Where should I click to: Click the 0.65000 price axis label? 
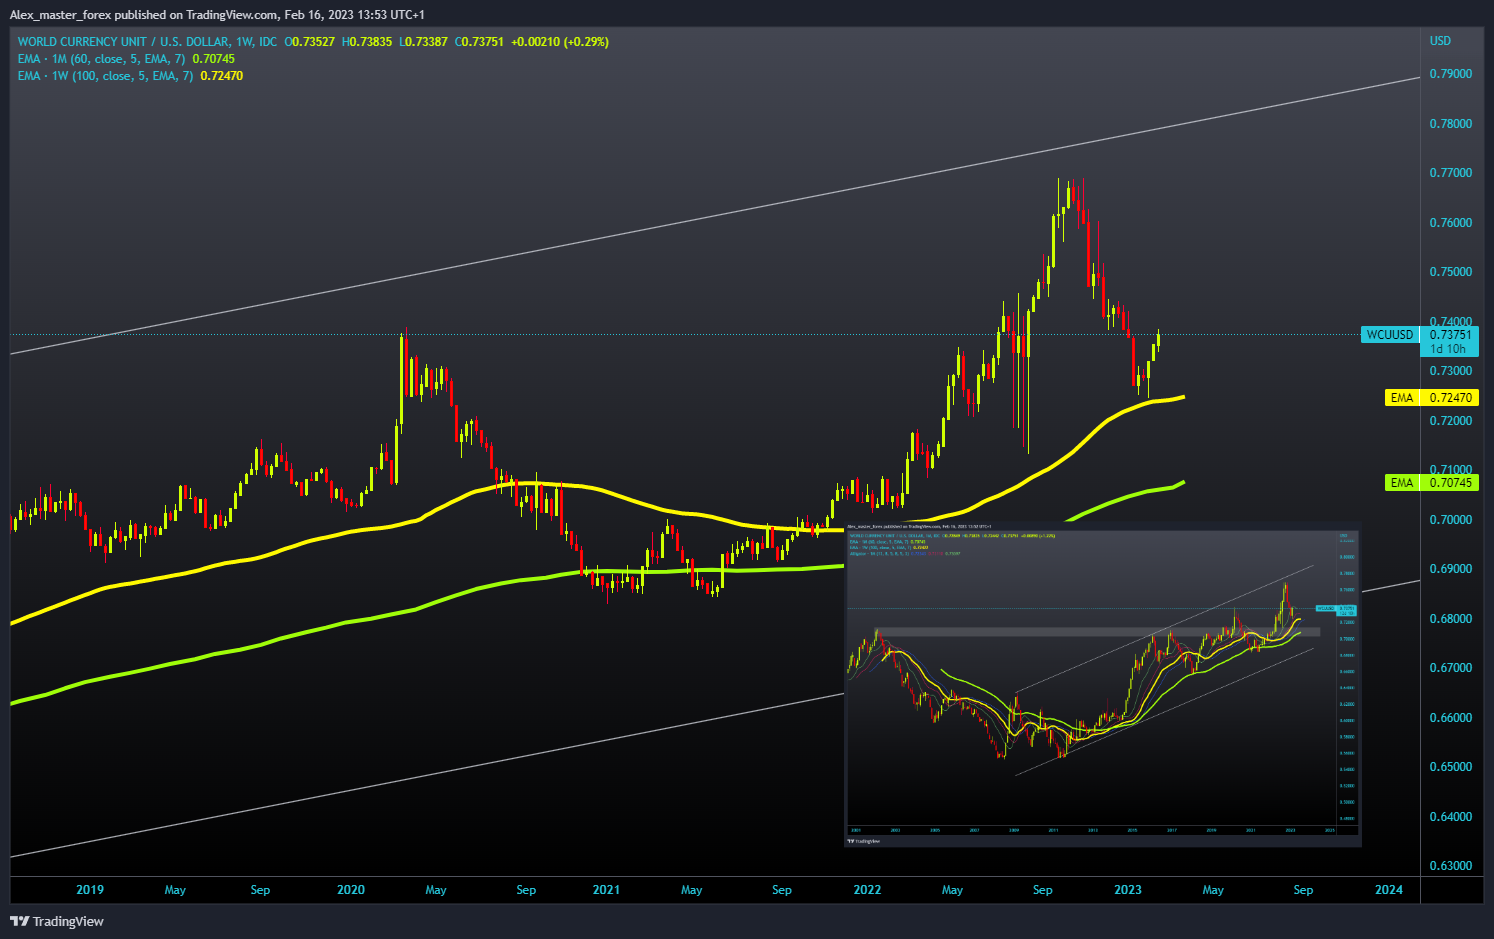point(1450,767)
